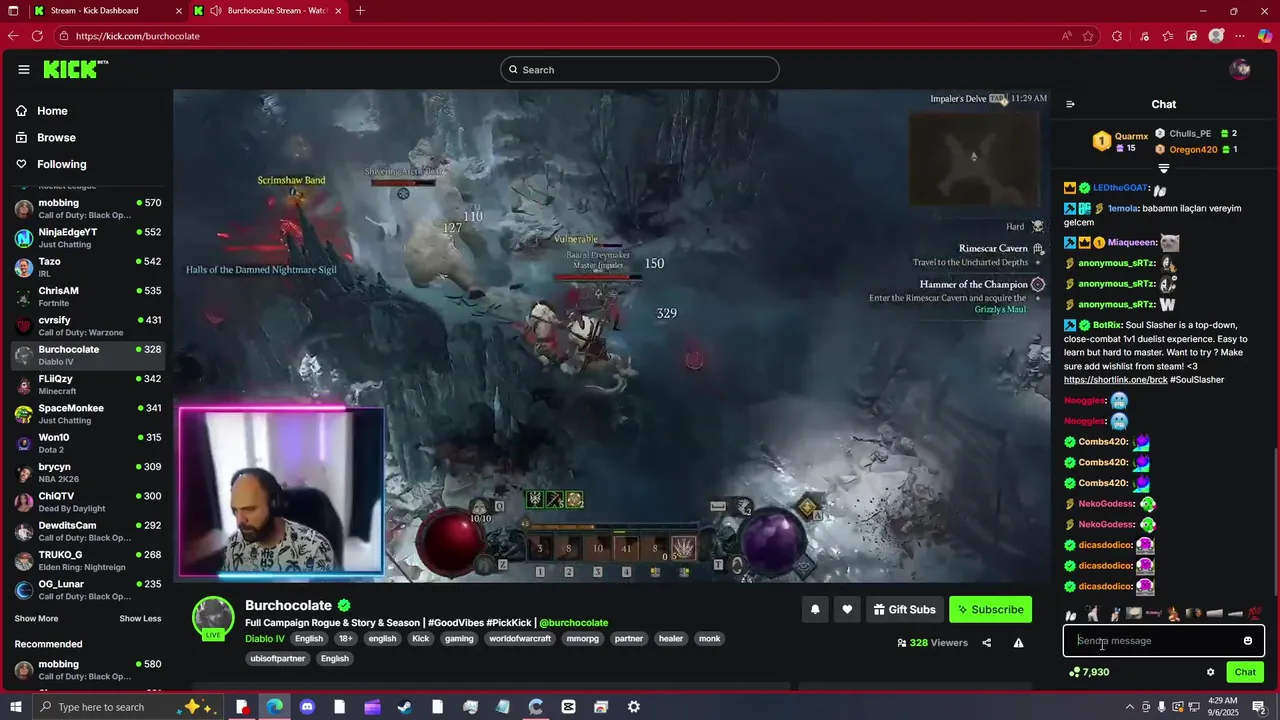
Task: Click the share icon near viewers
Action: click(987, 643)
